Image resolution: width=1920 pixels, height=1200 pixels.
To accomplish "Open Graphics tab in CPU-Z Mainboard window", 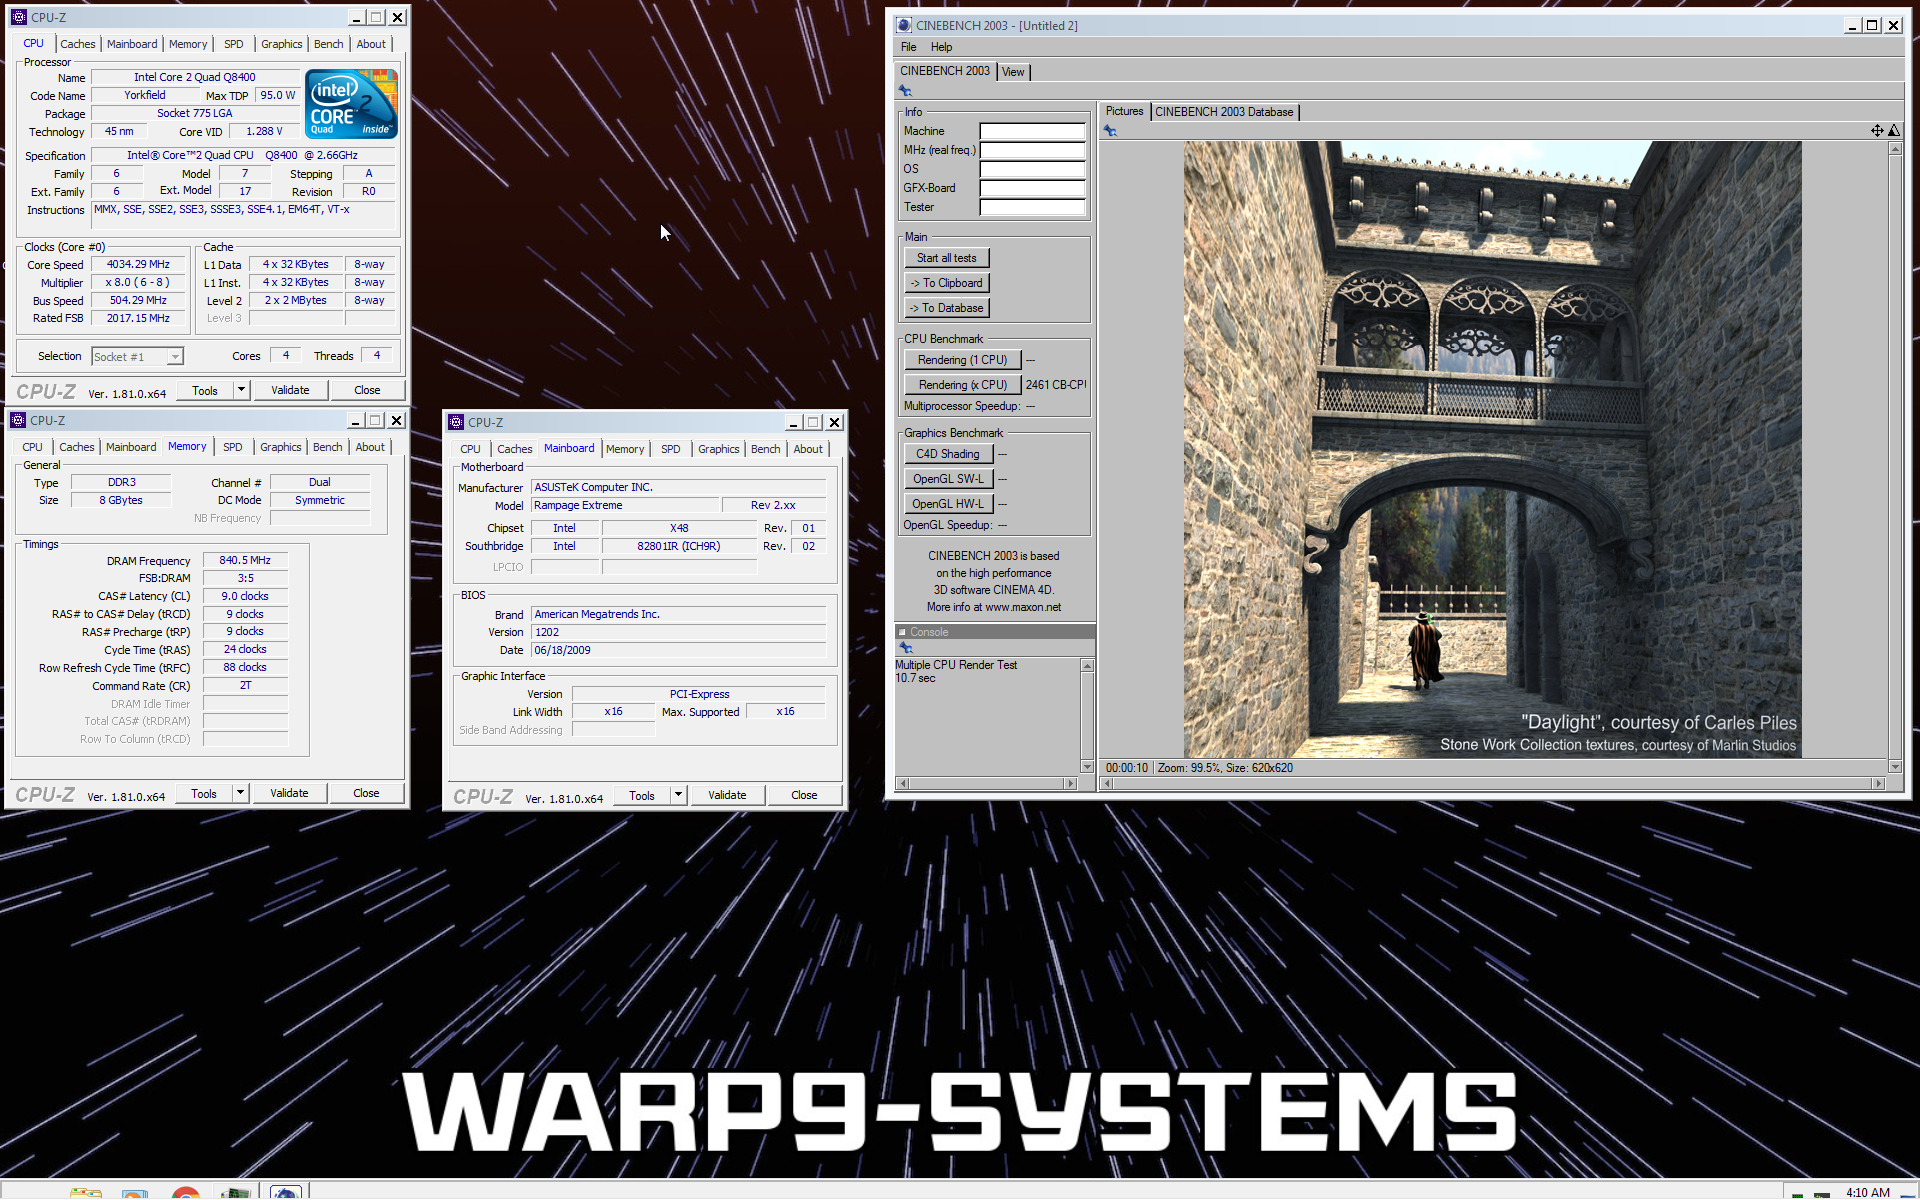I will [718, 449].
